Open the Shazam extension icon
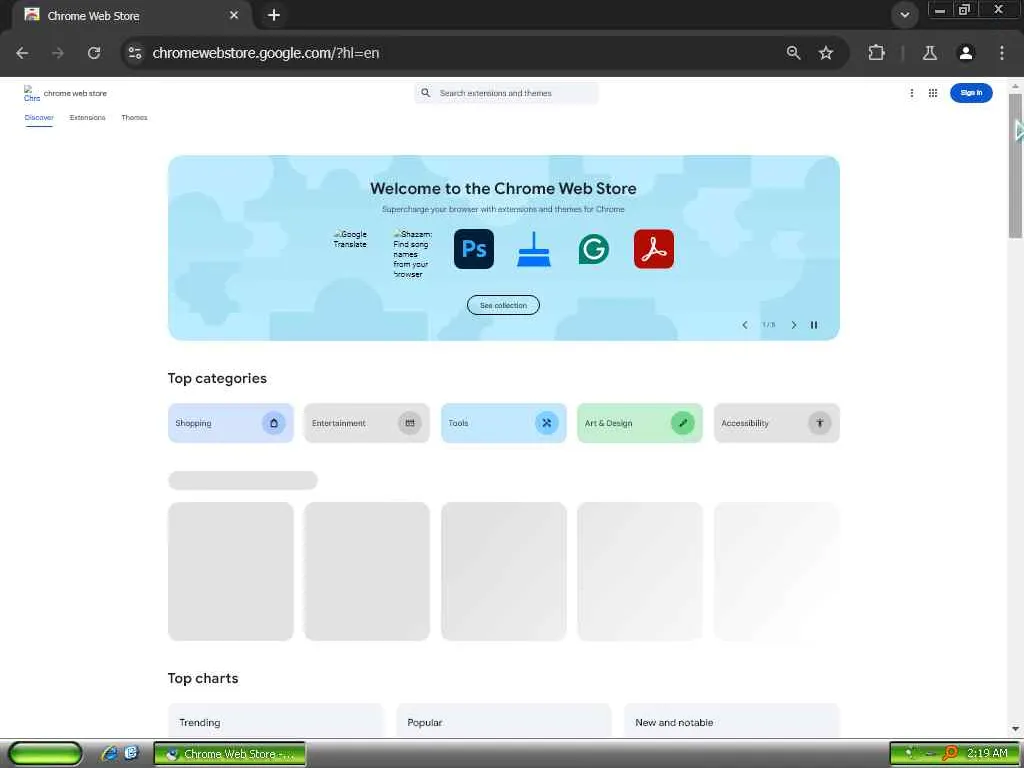 (x=412, y=254)
